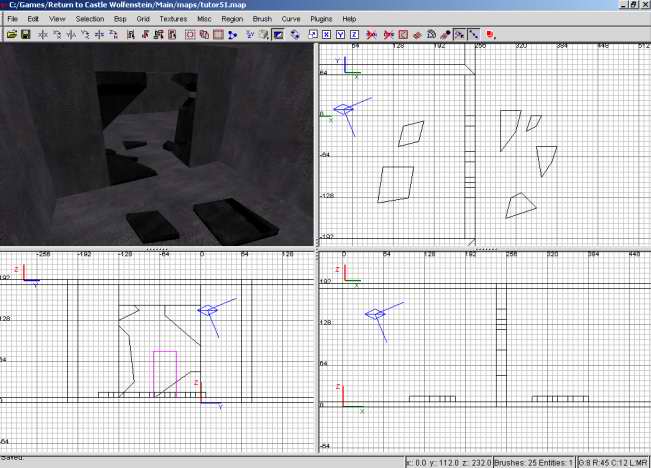Expand the Bsp menu
This screenshot has width=651, height=468.
pyautogui.click(x=120, y=19)
